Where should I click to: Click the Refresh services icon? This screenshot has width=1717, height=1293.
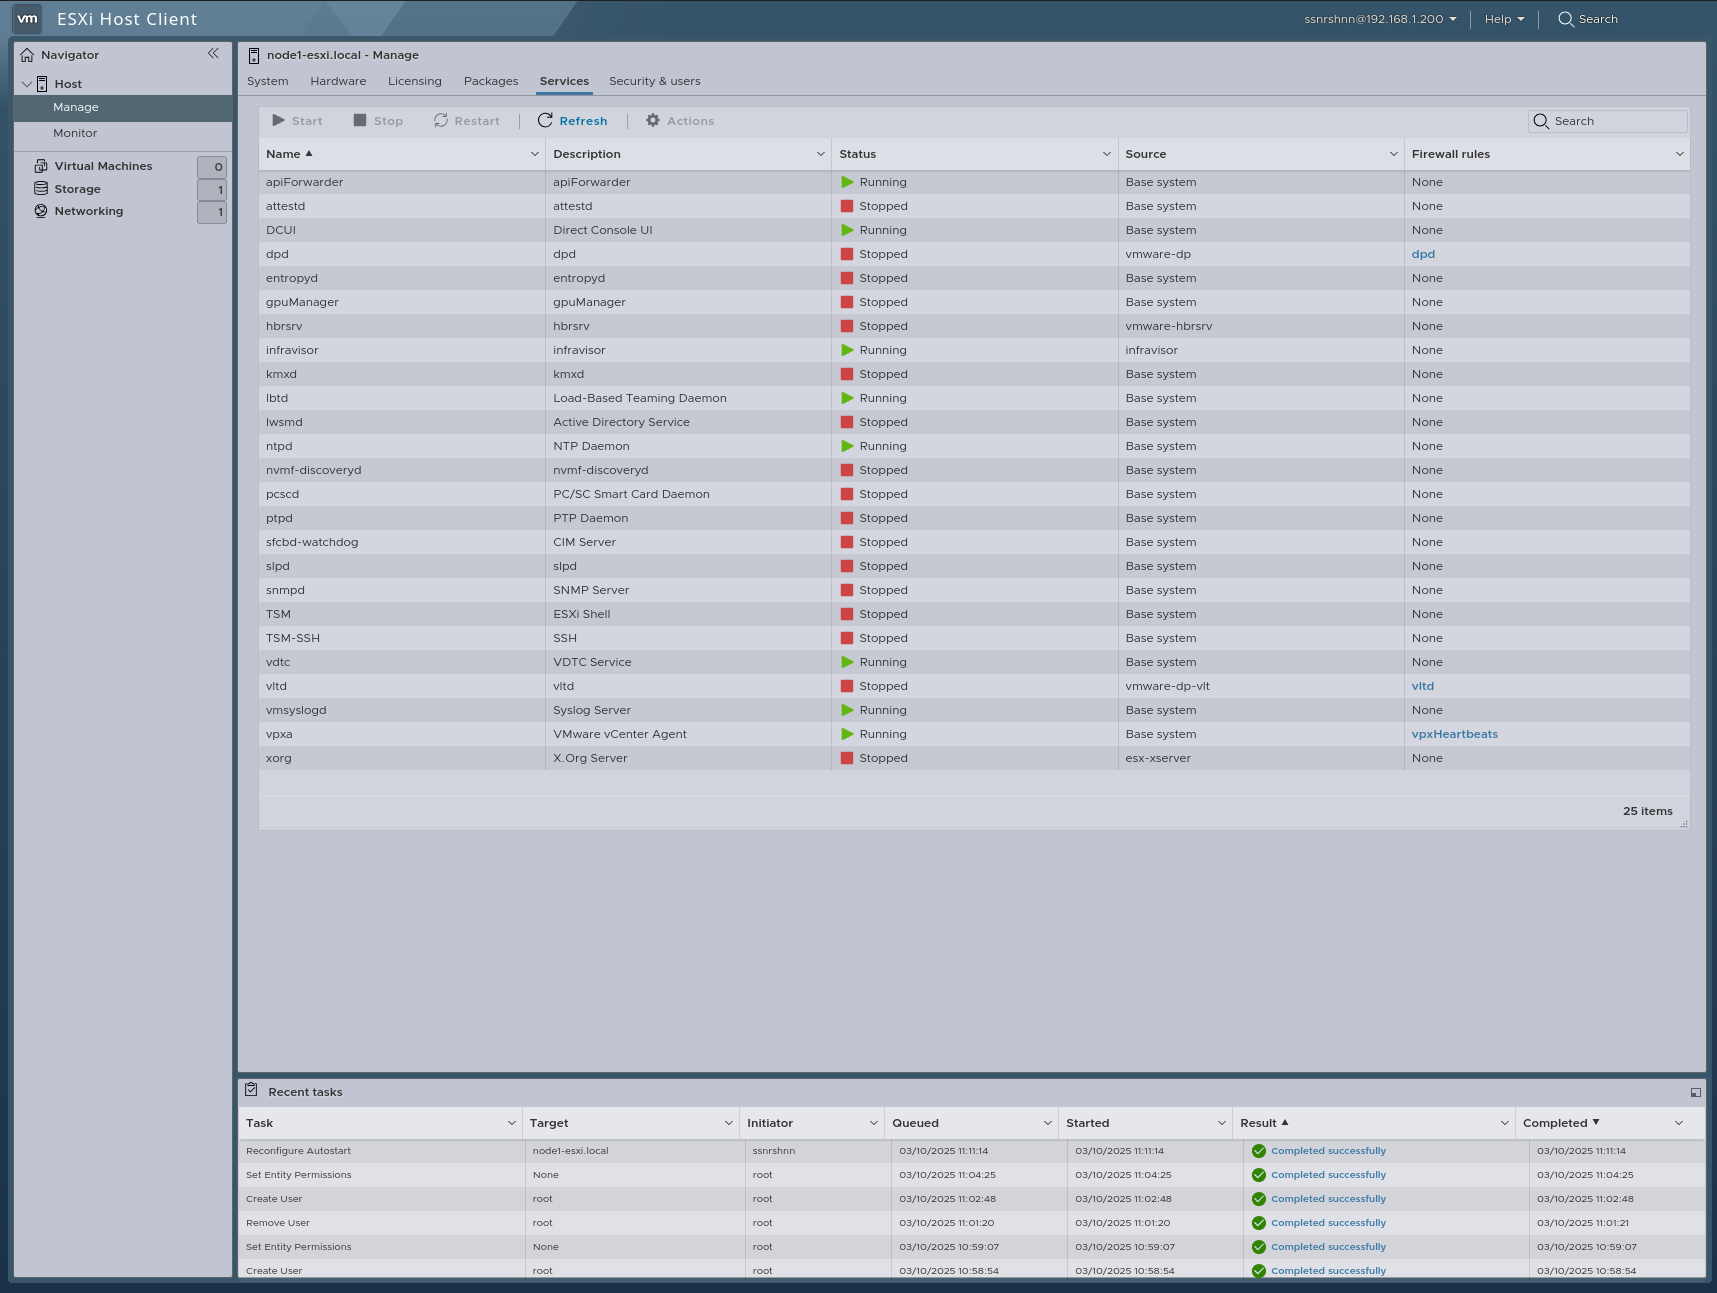click(546, 120)
